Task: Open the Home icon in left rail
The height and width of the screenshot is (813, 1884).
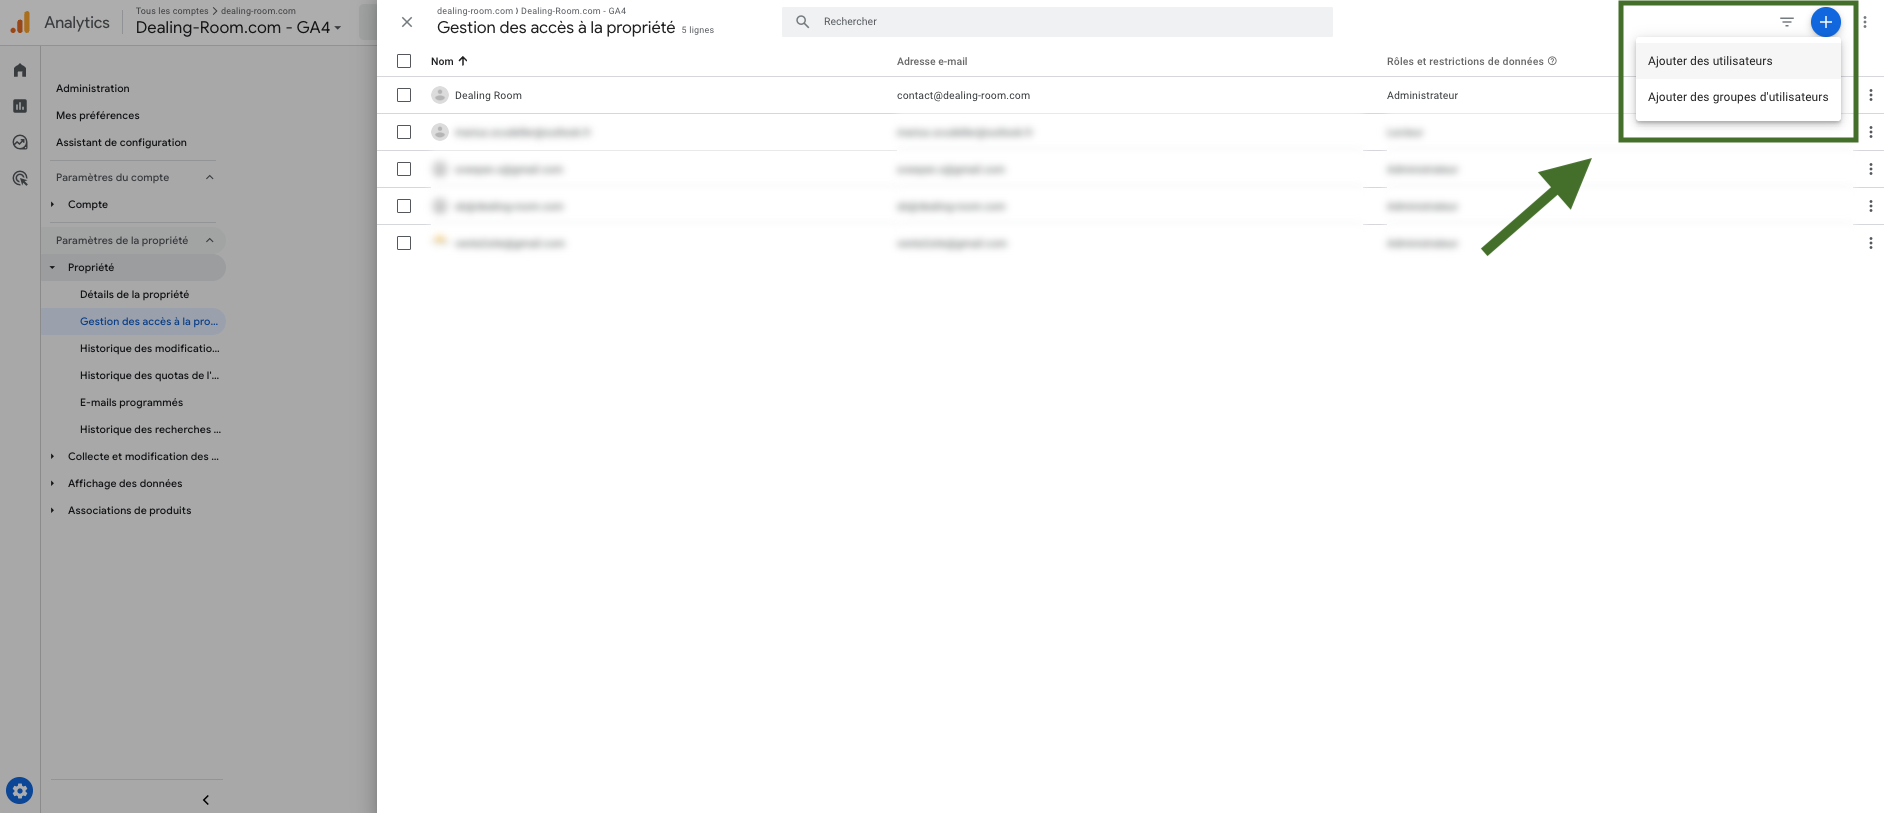Action: pos(20,70)
